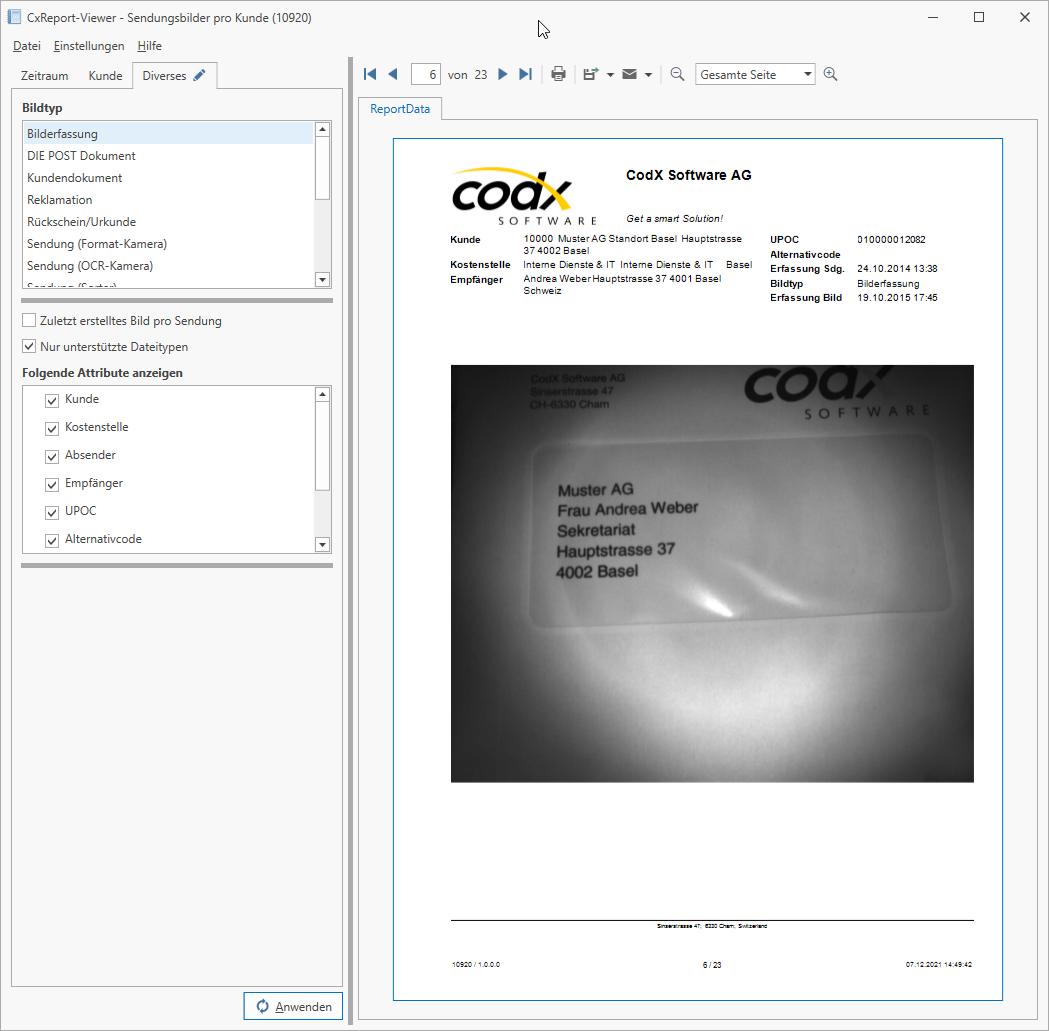Select 'Sendung (Format-Kamera)' image type
This screenshot has height=1031, width=1049.
tap(169, 244)
